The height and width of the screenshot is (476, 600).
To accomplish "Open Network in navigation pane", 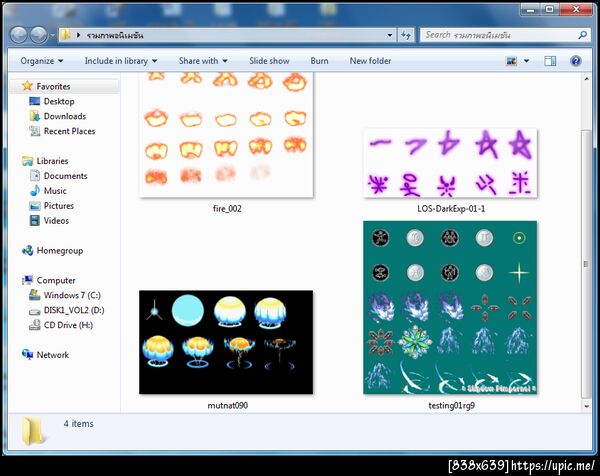I will coord(53,355).
